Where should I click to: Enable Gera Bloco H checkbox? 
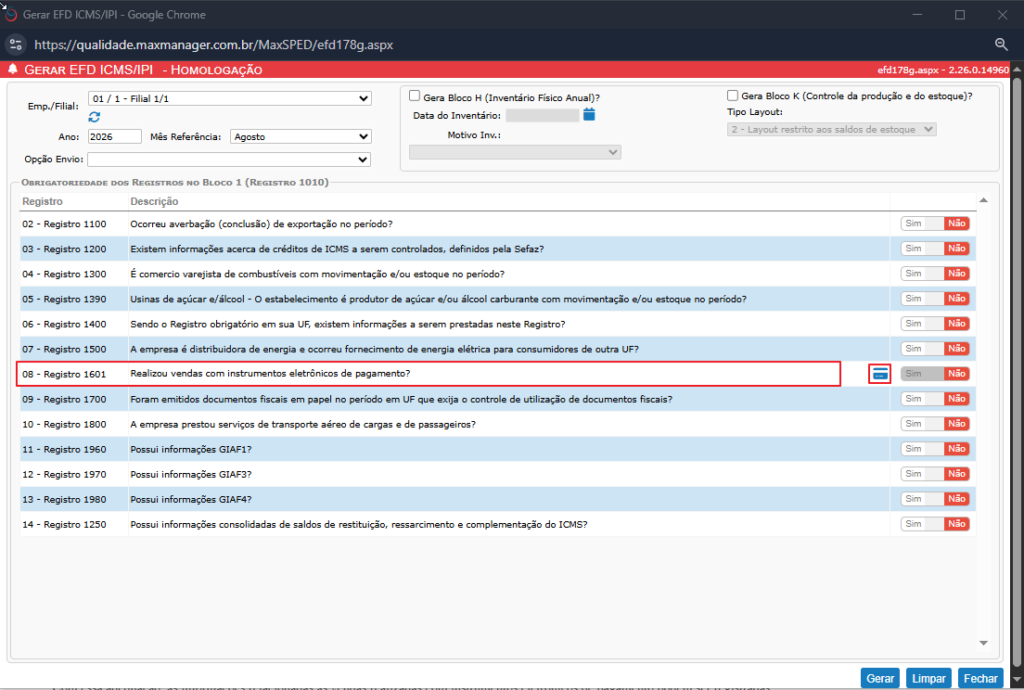(414, 96)
